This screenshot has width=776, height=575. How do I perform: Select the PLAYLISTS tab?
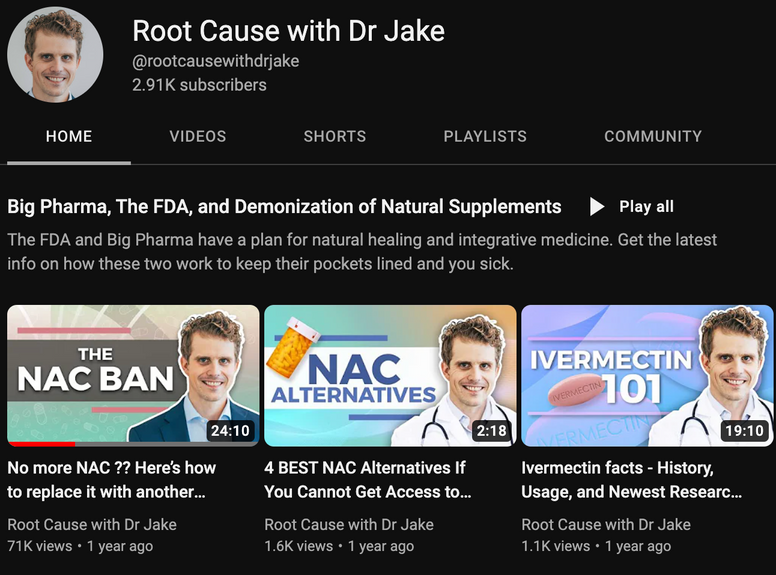click(x=485, y=136)
